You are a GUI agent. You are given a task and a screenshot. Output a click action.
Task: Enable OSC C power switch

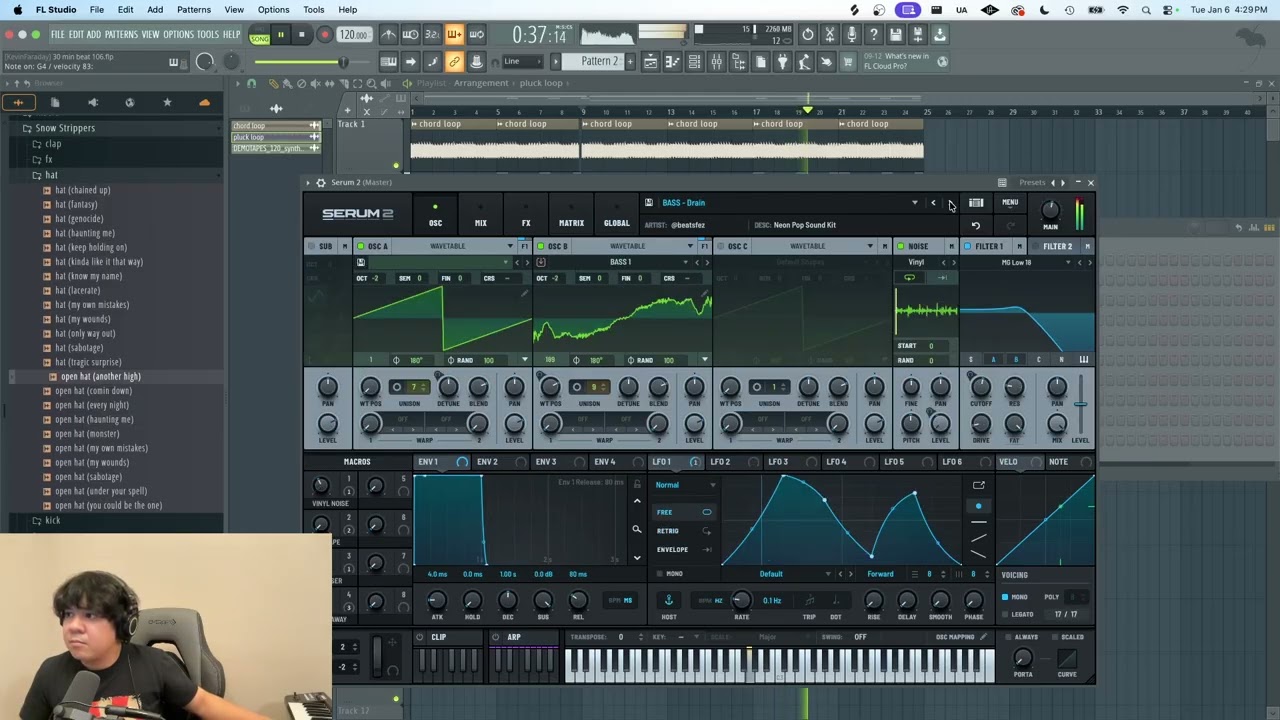coord(720,246)
